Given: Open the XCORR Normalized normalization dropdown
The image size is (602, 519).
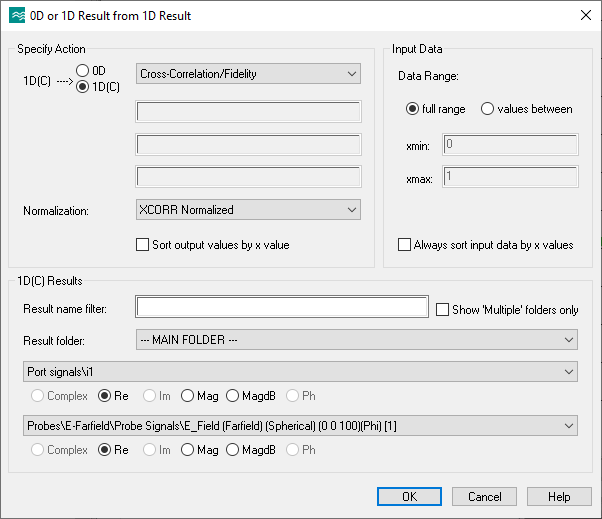Looking at the screenshot, I should tap(248, 210).
